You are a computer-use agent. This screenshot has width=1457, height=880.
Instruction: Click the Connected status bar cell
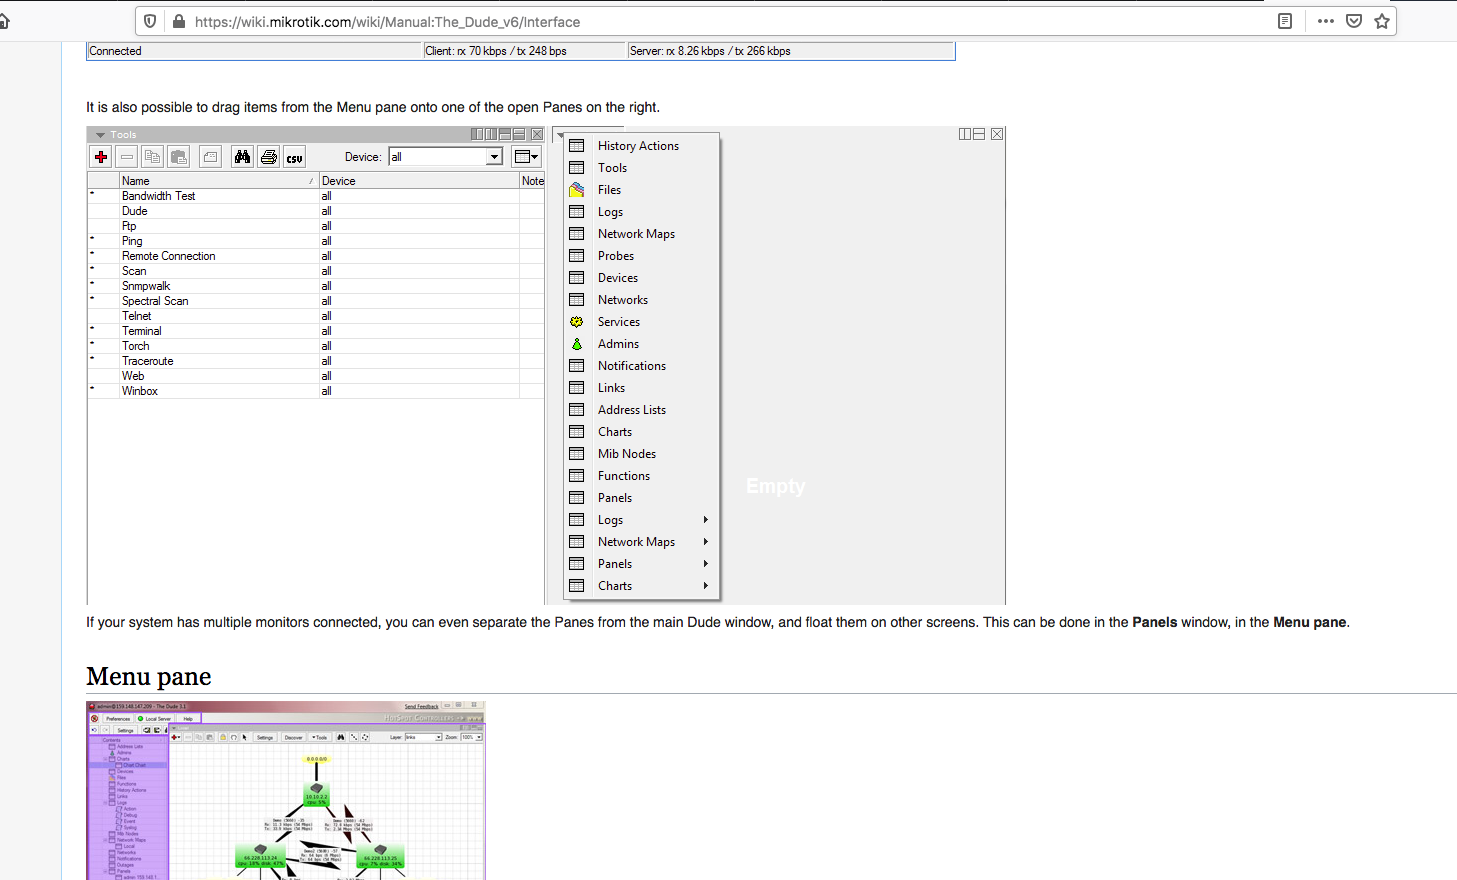pos(255,51)
